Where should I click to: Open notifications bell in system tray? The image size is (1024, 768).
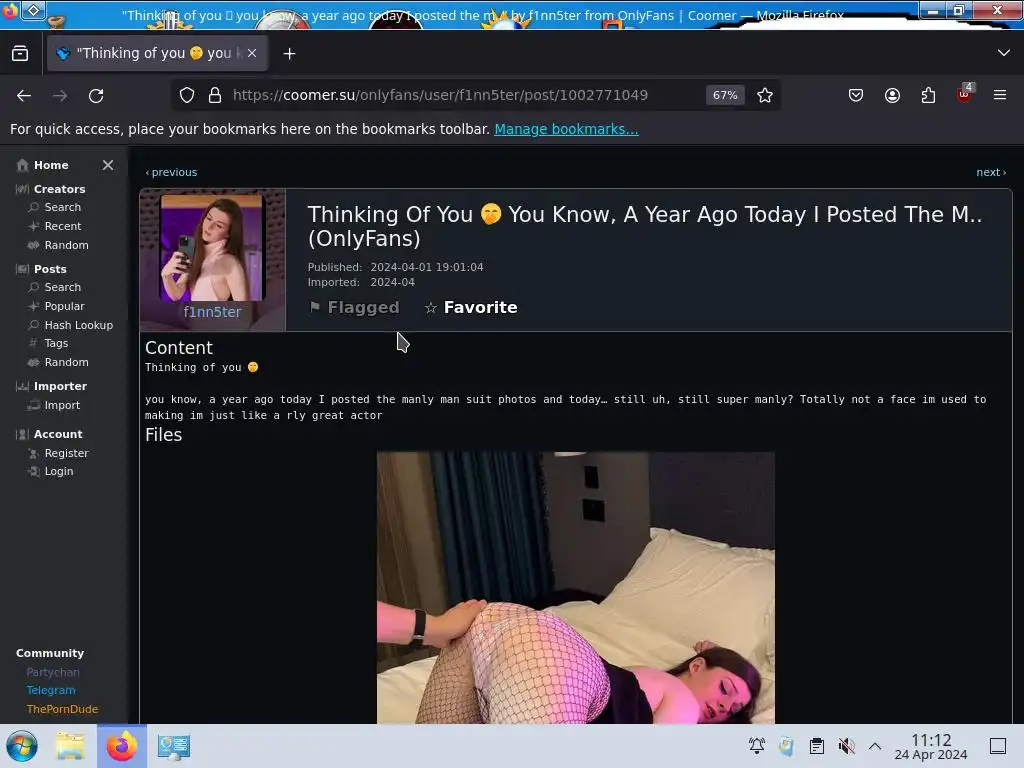pyautogui.click(x=757, y=746)
